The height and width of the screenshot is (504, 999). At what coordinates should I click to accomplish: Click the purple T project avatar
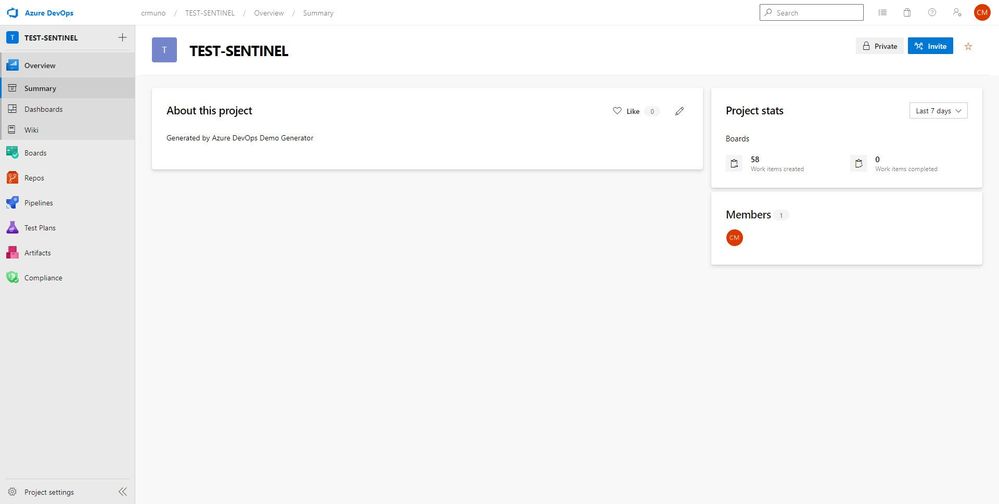tap(164, 50)
